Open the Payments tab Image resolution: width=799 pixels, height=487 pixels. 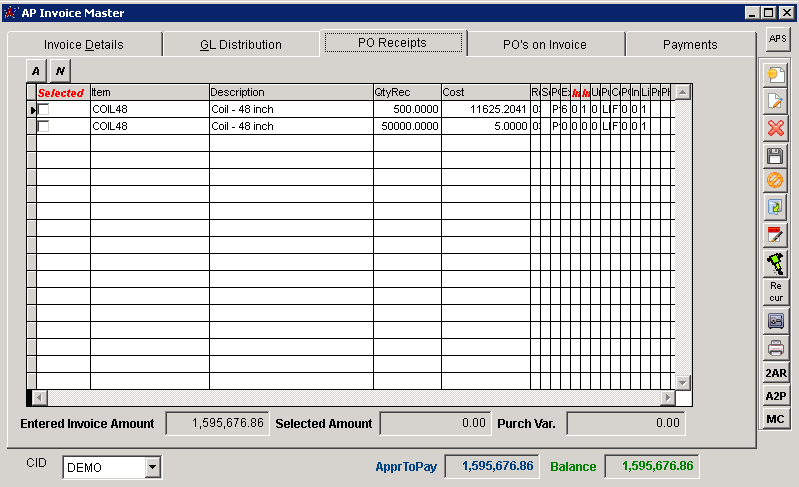click(689, 44)
